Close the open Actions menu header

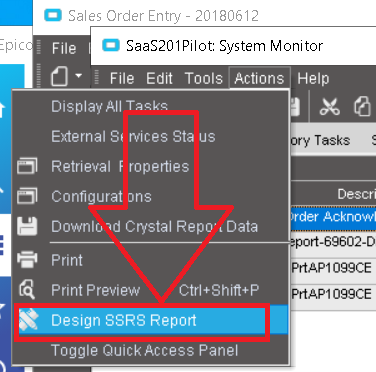coord(259,79)
